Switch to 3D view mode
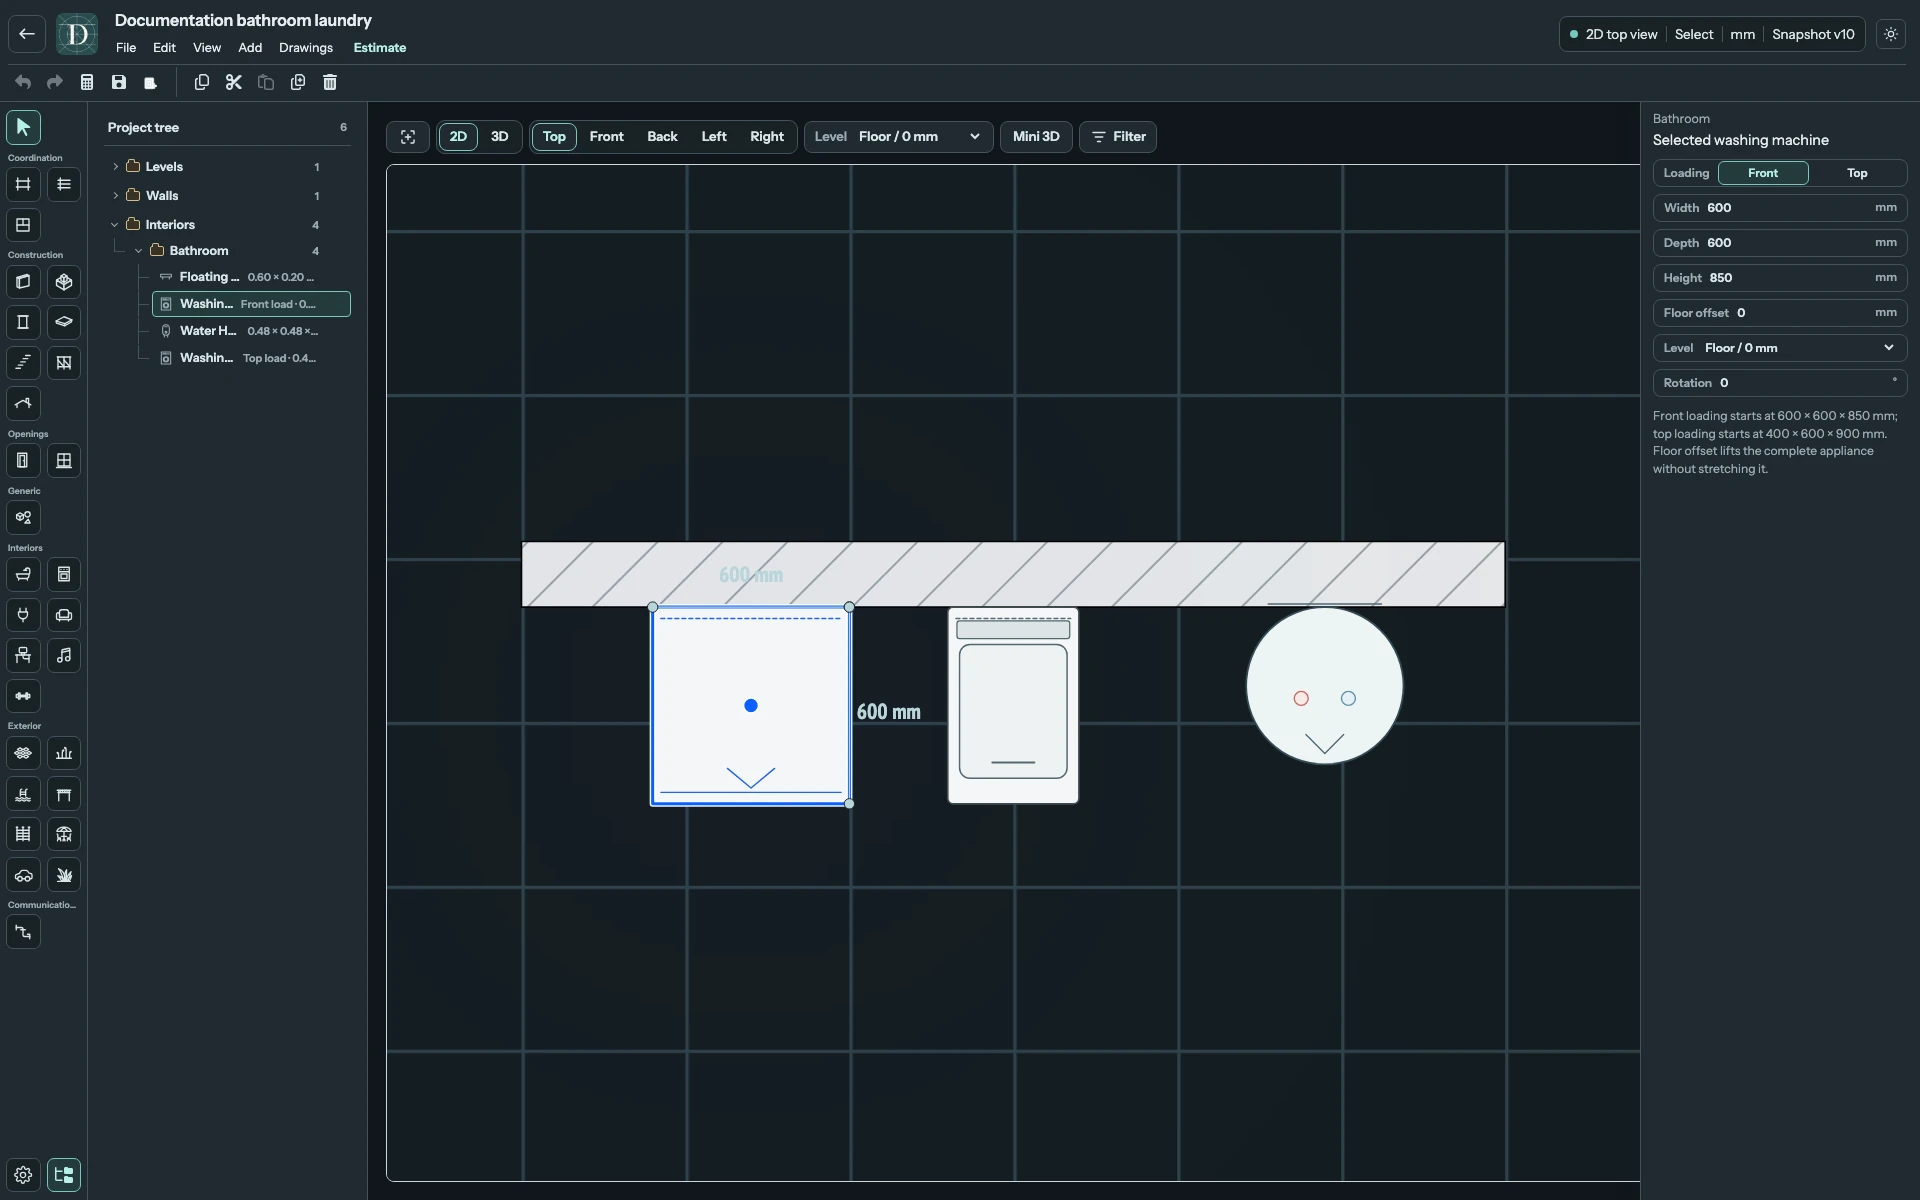 pyautogui.click(x=499, y=137)
